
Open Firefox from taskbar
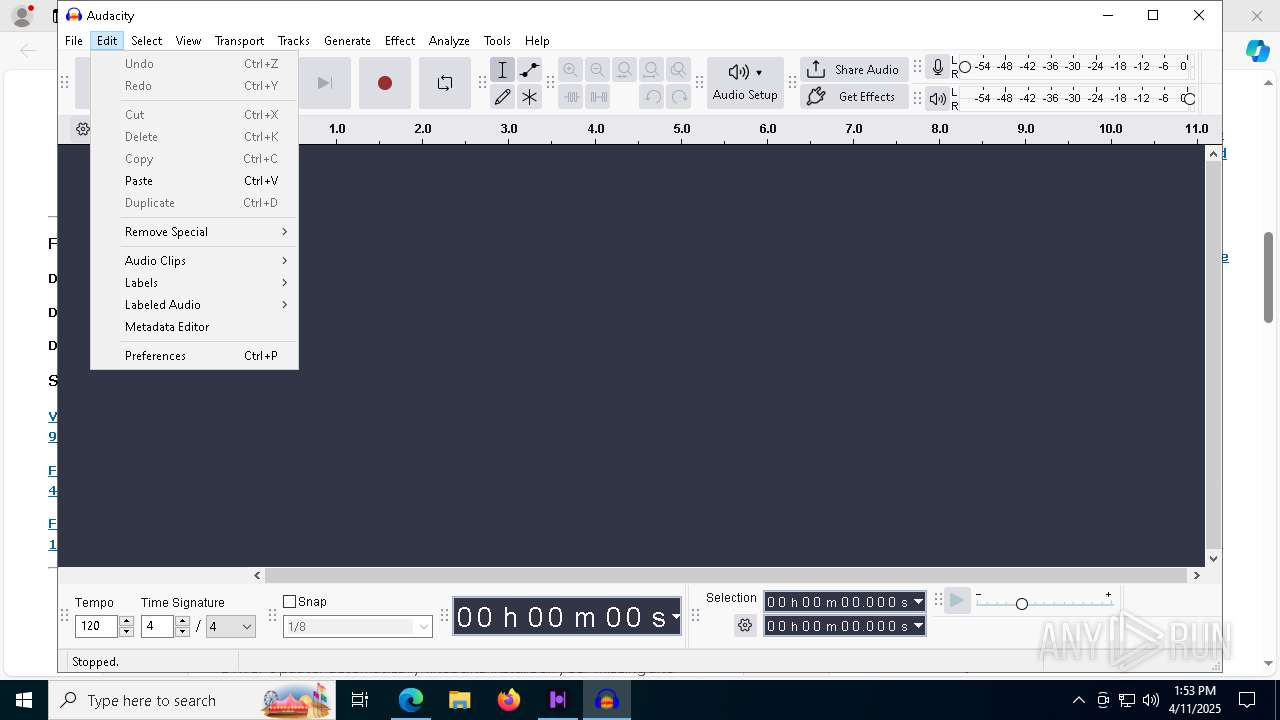(509, 700)
